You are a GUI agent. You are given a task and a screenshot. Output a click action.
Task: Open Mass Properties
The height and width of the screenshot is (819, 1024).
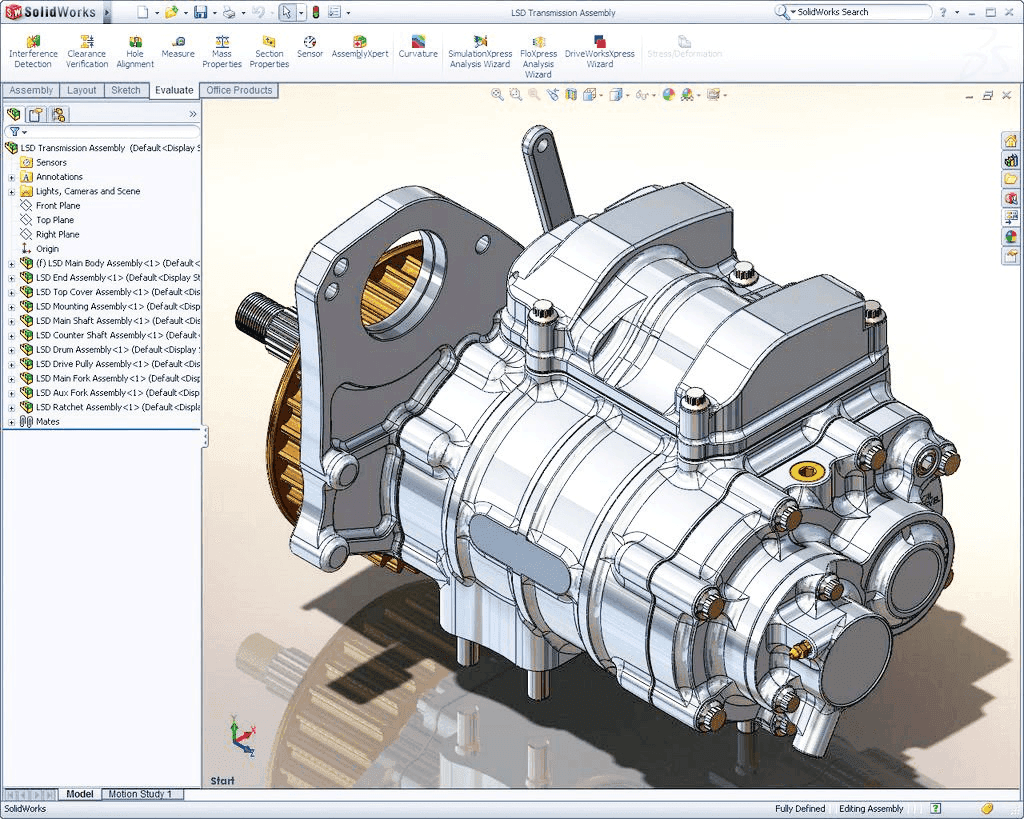click(x=221, y=51)
